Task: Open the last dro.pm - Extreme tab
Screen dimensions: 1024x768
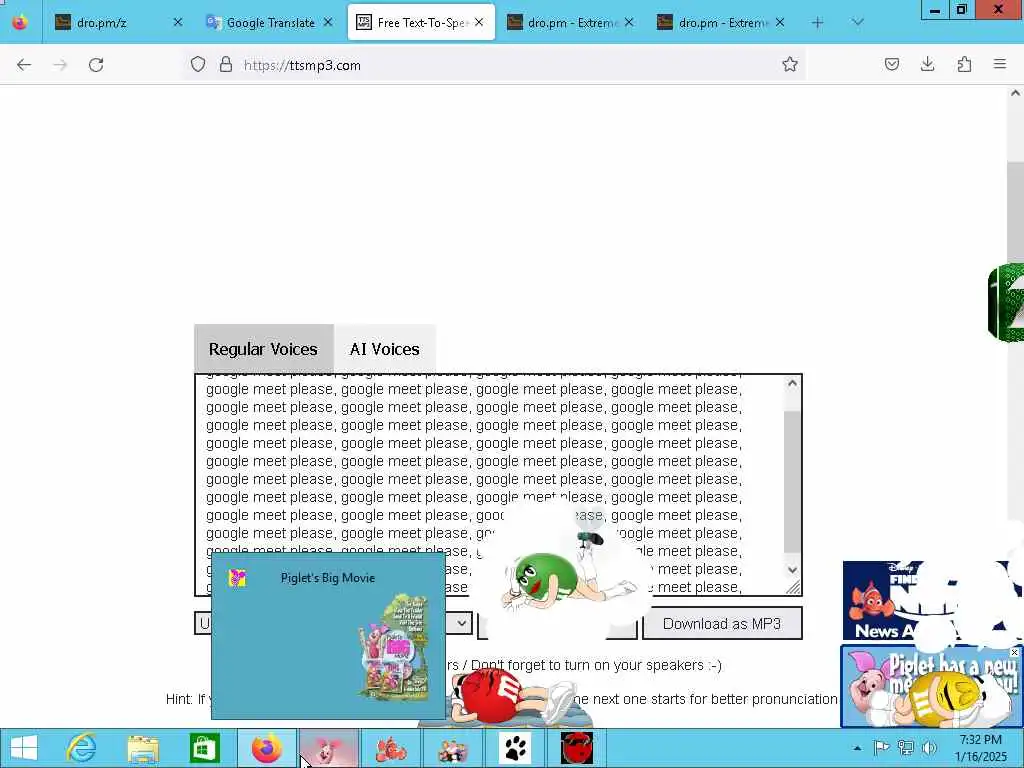Action: (x=722, y=23)
